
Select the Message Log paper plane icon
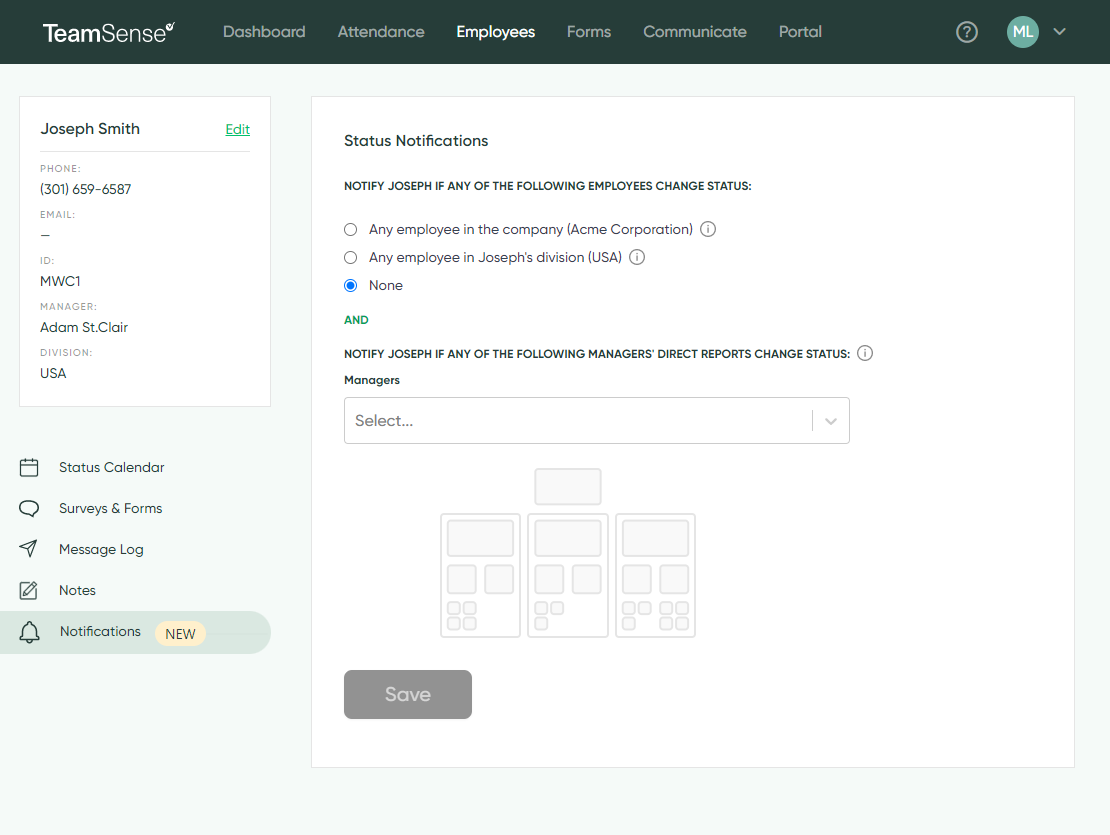[29, 548]
